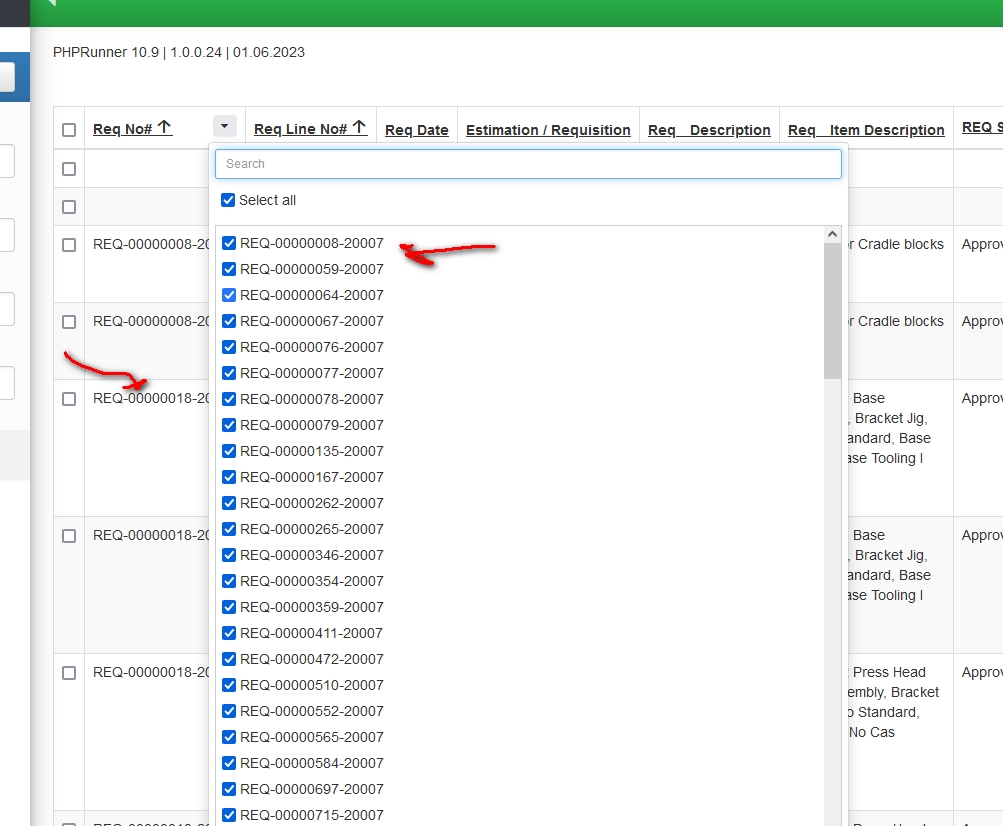The width and height of the screenshot is (1003, 826).
Task: Select the row checkbox for the REQ-00000018 record
Action: tap(68, 397)
